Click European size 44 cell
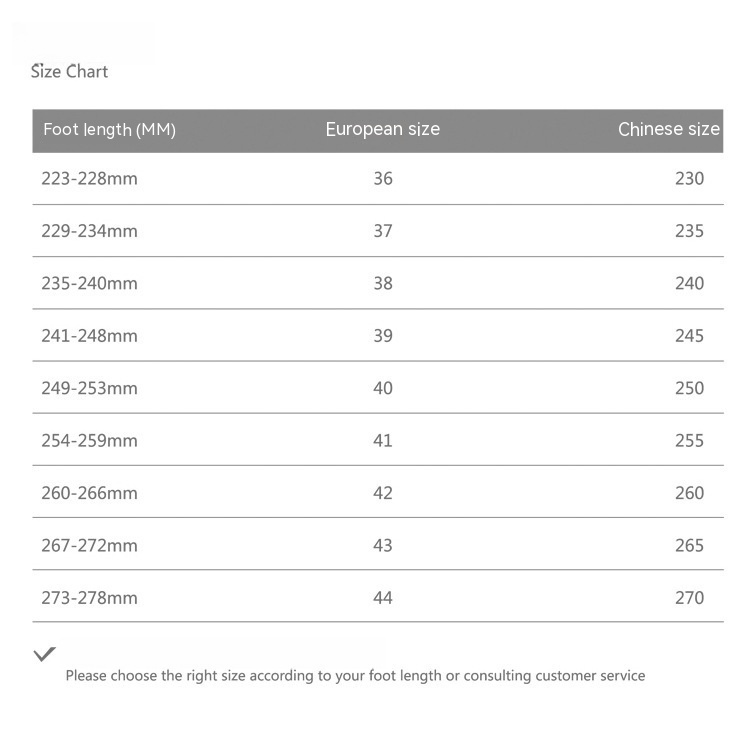Viewport: 750px width, 744px height. point(383,598)
